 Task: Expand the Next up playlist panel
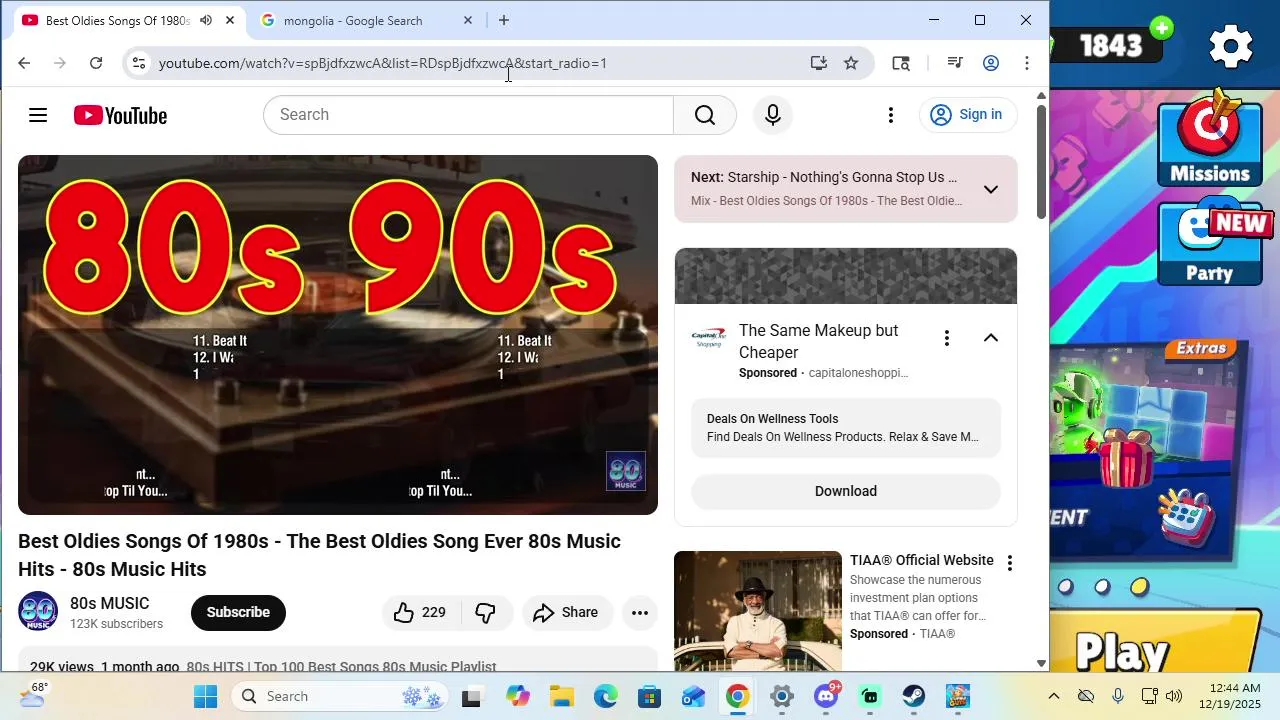click(990, 190)
